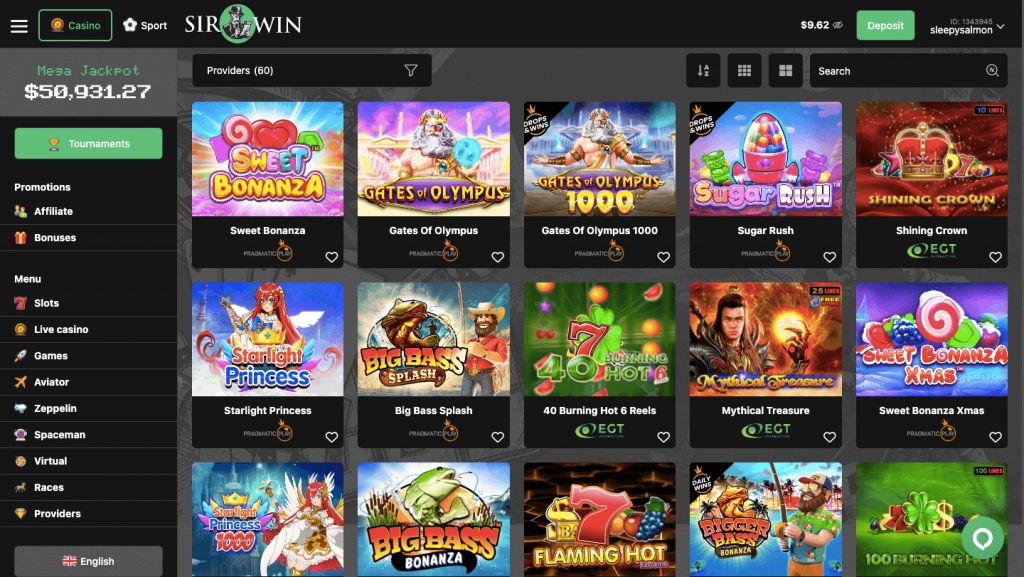Favorite Sweet Bonanza with the heart

(x=332, y=257)
